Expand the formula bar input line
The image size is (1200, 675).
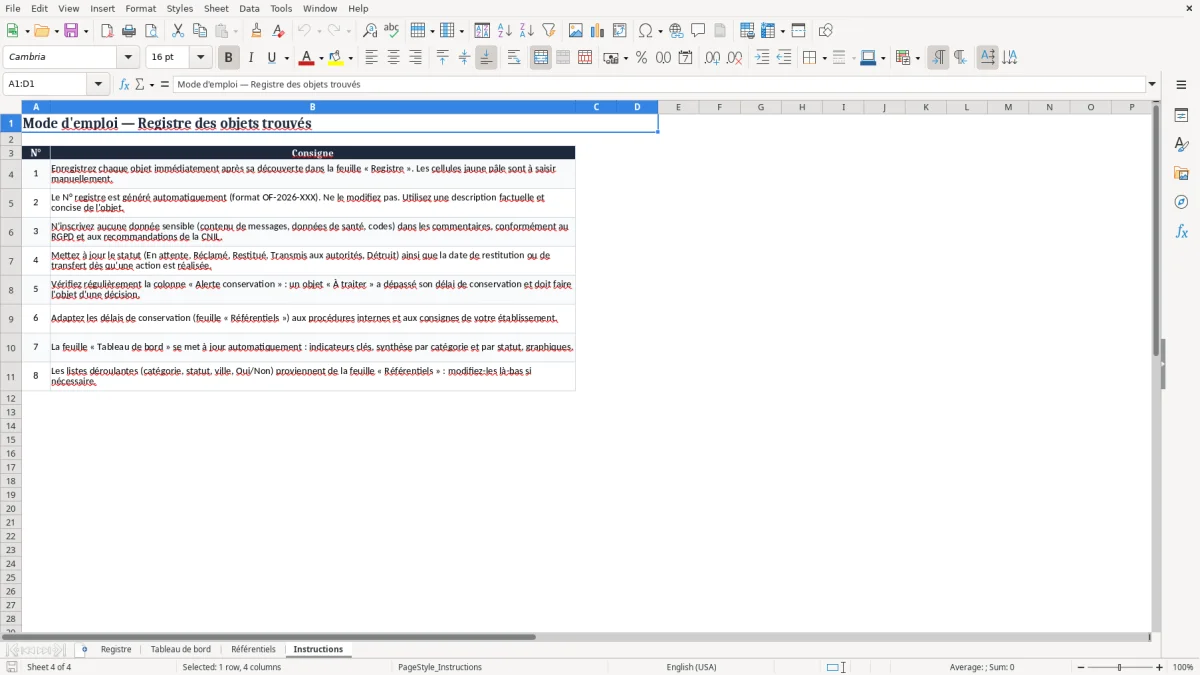pos(1152,84)
